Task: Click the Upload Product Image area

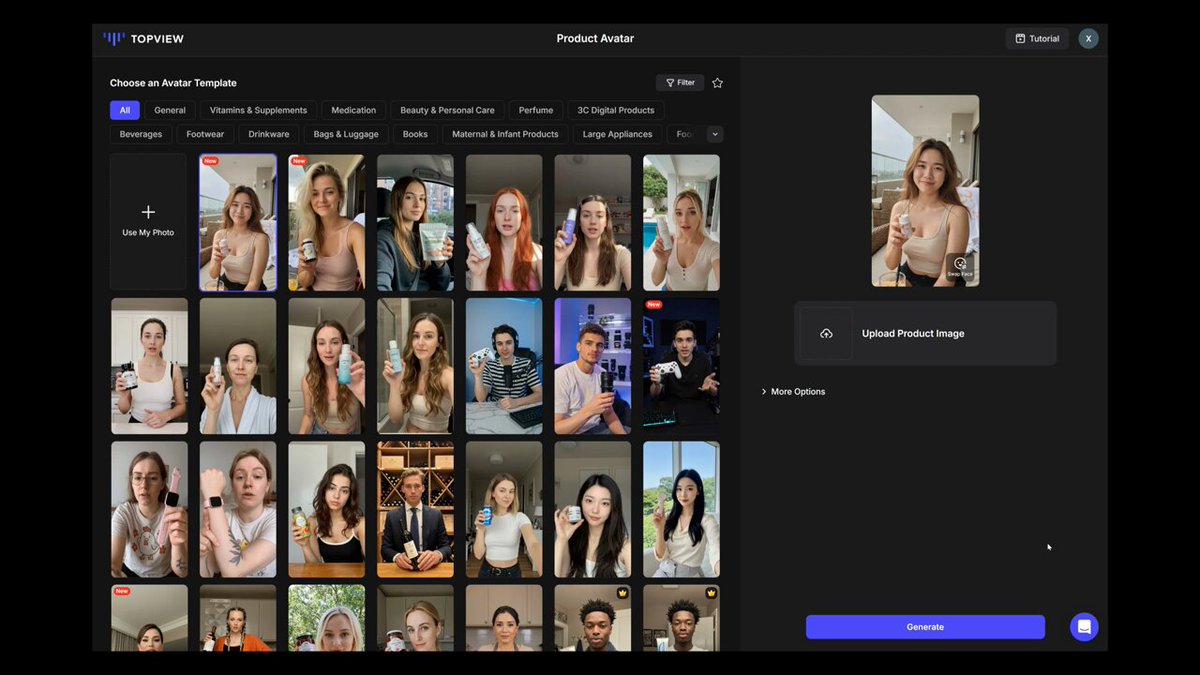Action: pyautogui.click(x=925, y=333)
